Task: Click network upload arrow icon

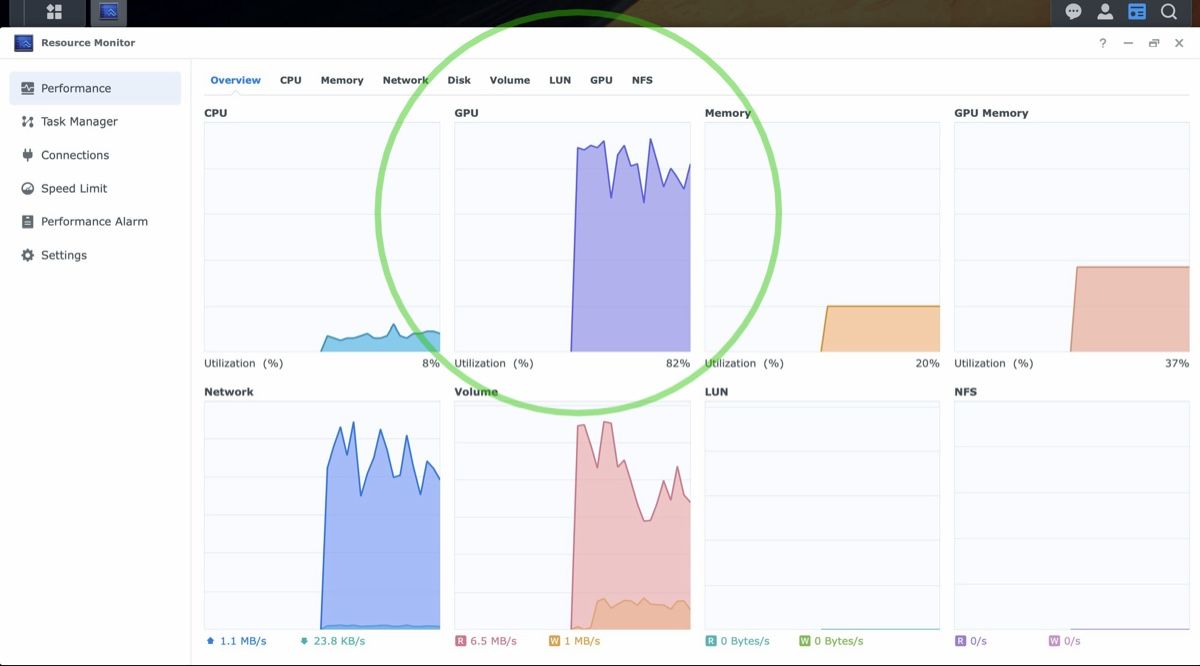Action: coord(210,641)
